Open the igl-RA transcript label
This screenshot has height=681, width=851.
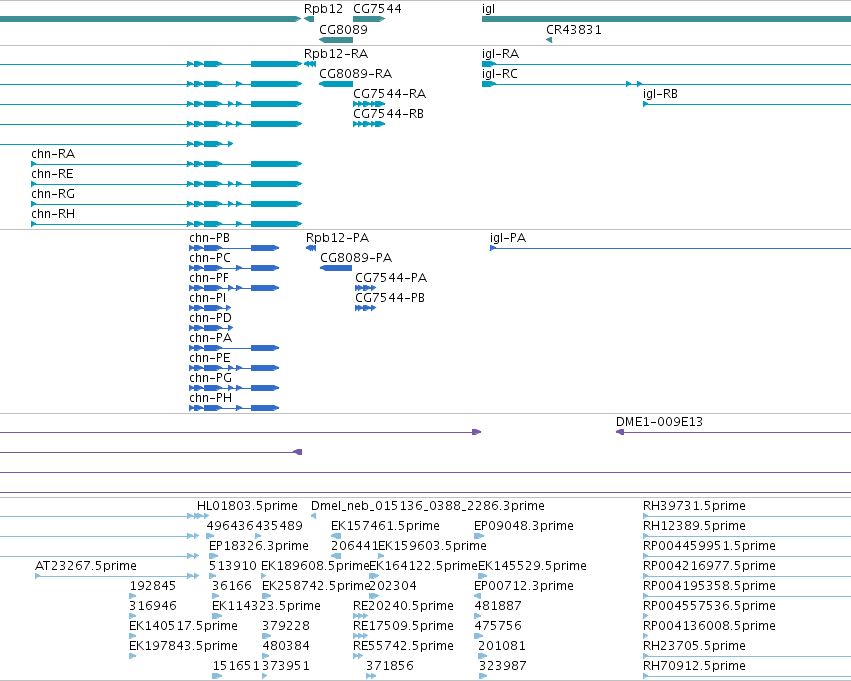(x=500, y=54)
